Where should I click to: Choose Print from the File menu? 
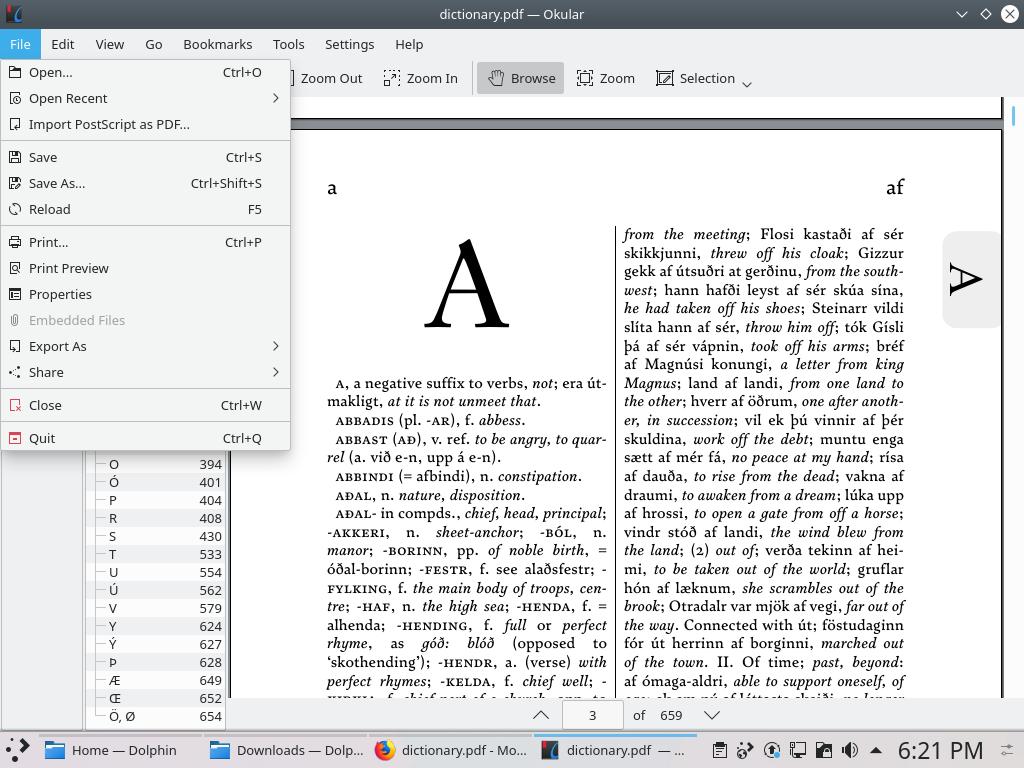[x=48, y=242]
